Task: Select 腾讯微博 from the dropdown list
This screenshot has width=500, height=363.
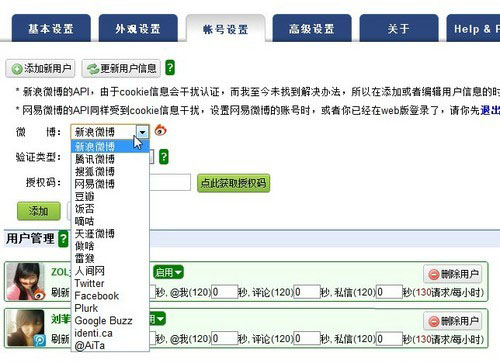Action: click(x=95, y=159)
